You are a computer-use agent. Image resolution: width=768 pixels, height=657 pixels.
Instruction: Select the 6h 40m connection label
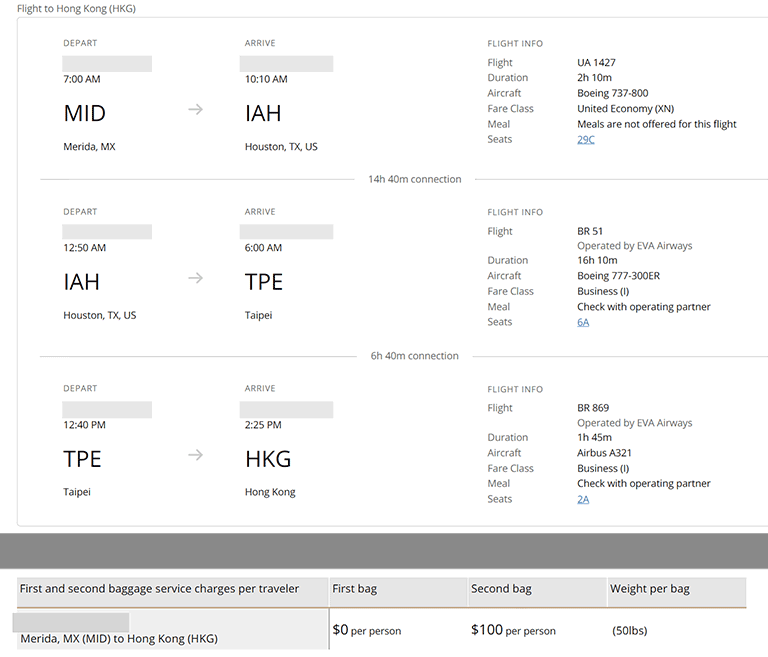[414, 357]
